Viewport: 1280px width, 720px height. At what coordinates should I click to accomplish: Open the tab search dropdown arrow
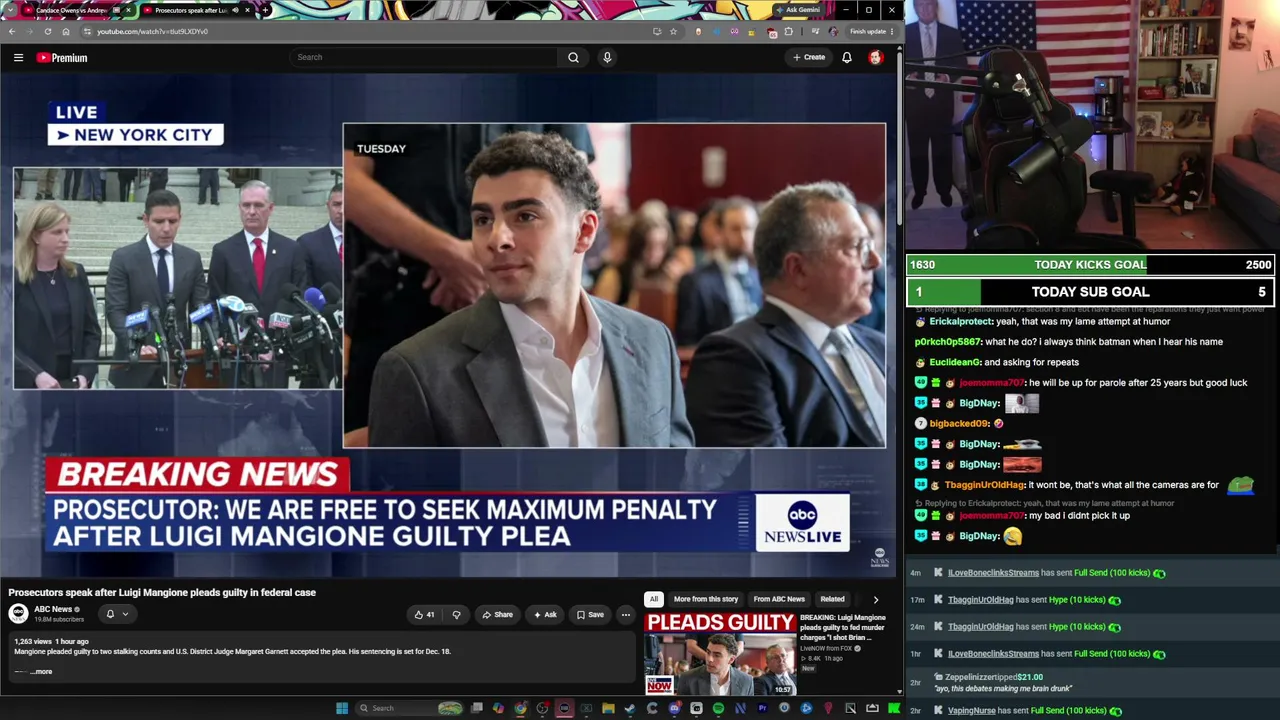click(12, 10)
